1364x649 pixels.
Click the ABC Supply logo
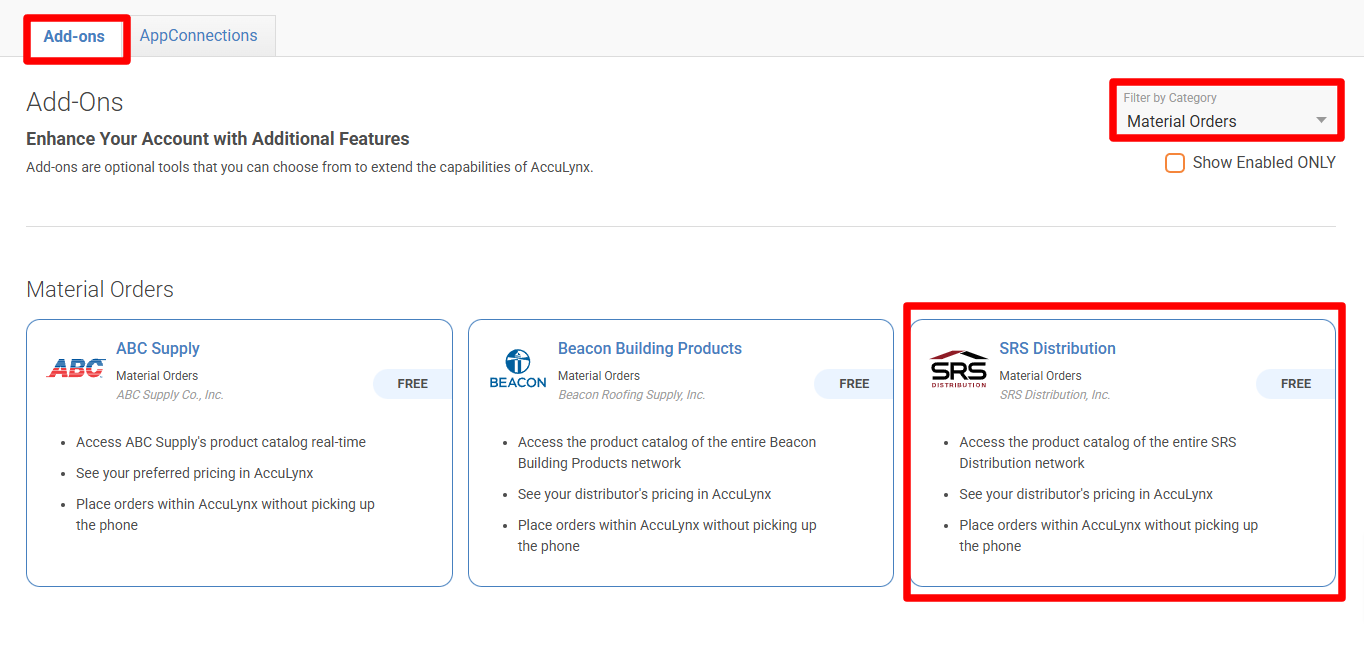pos(76,369)
